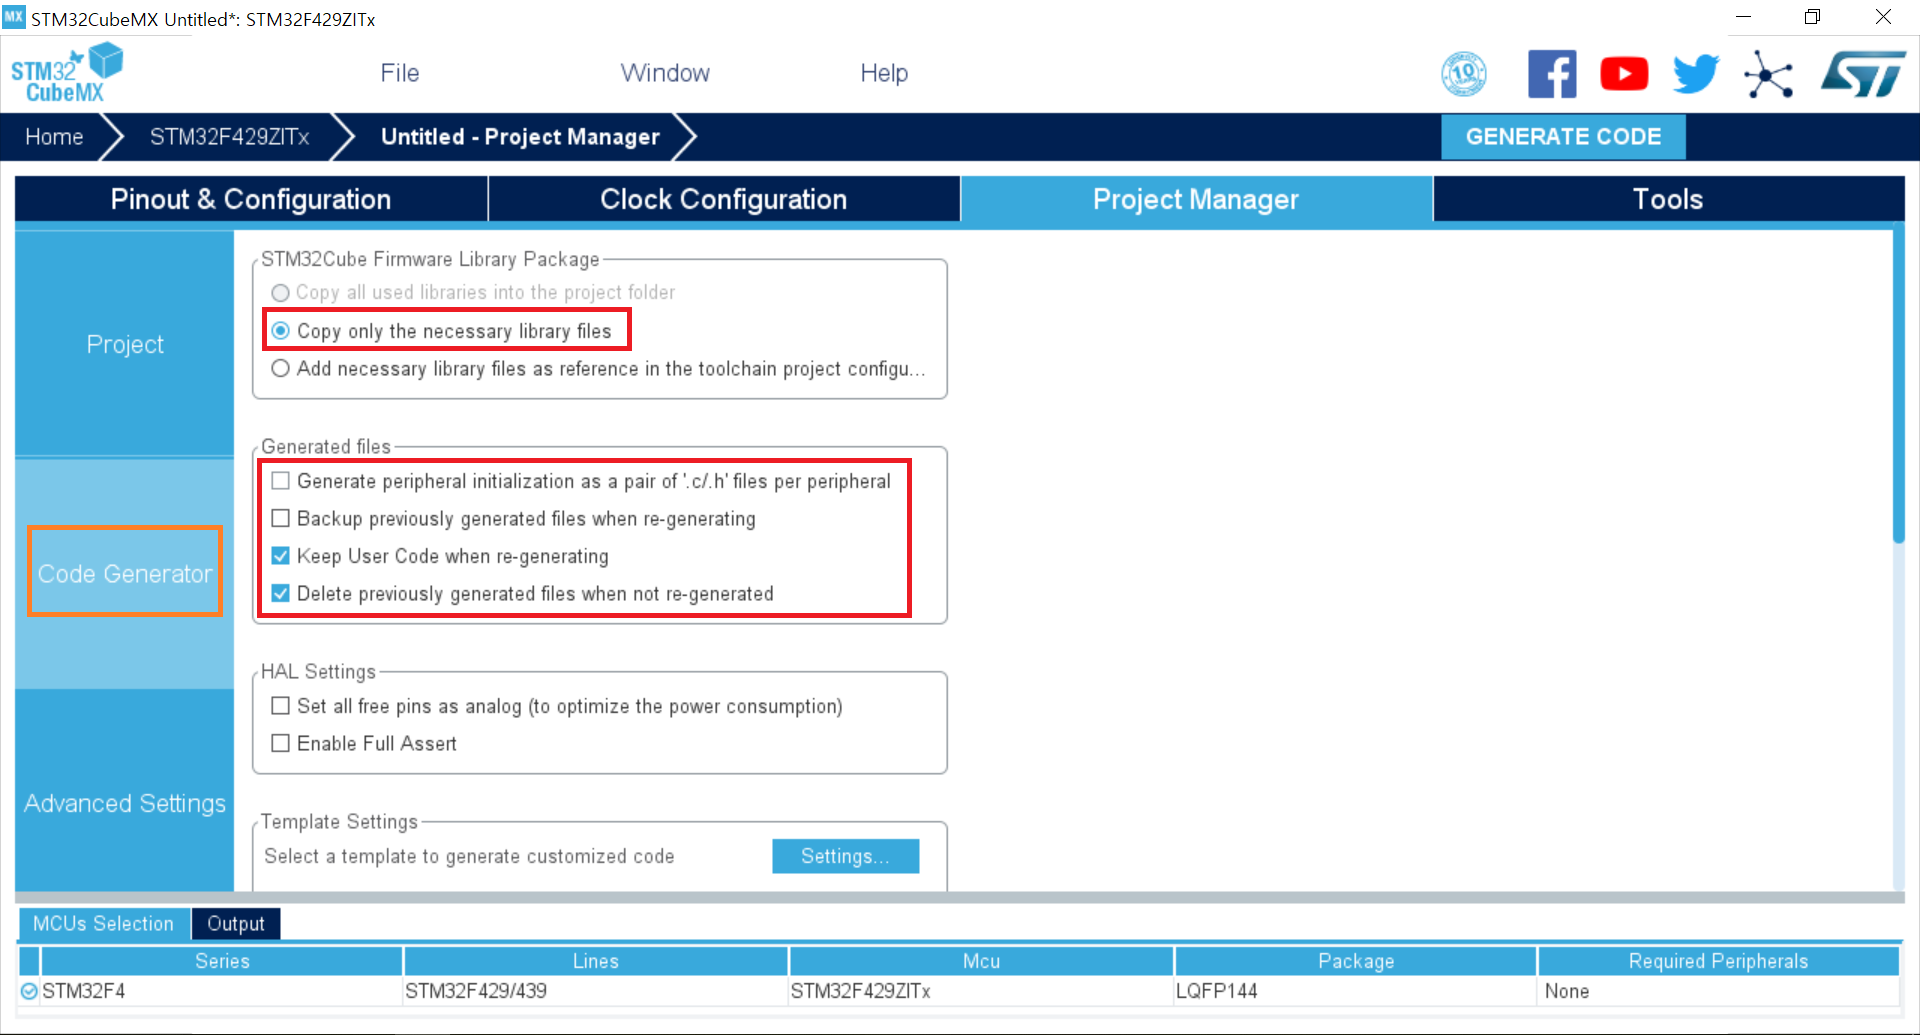Switch to MCUs Selection bottom tab
This screenshot has width=1920, height=1035.
click(x=103, y=923)
